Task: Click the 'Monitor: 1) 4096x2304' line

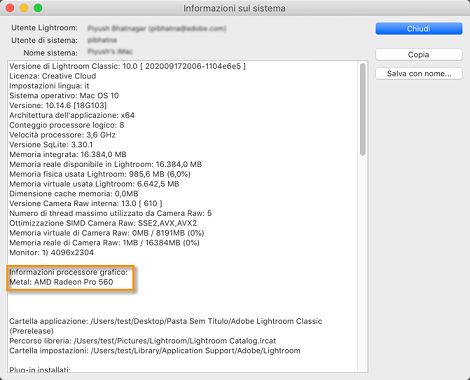Action: click(x=51, y=252)
